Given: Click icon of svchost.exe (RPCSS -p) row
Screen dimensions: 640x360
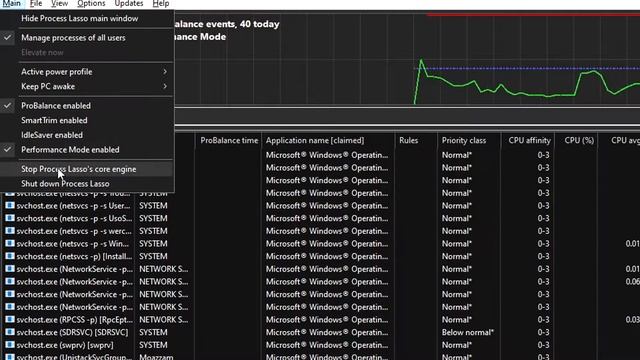Looking at the screenshot, I should (10, 319).
